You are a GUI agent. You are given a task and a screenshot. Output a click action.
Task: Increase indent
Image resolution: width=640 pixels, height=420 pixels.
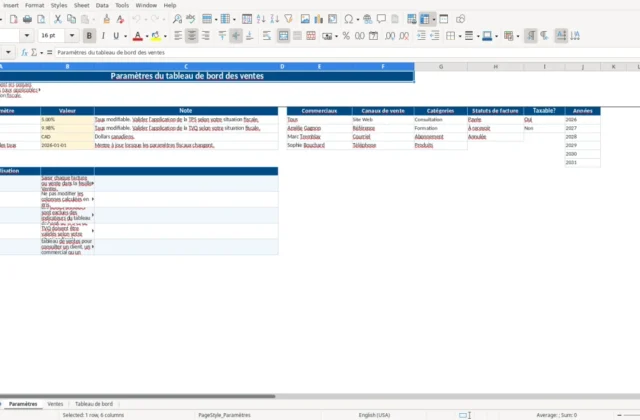pos(421,36)
